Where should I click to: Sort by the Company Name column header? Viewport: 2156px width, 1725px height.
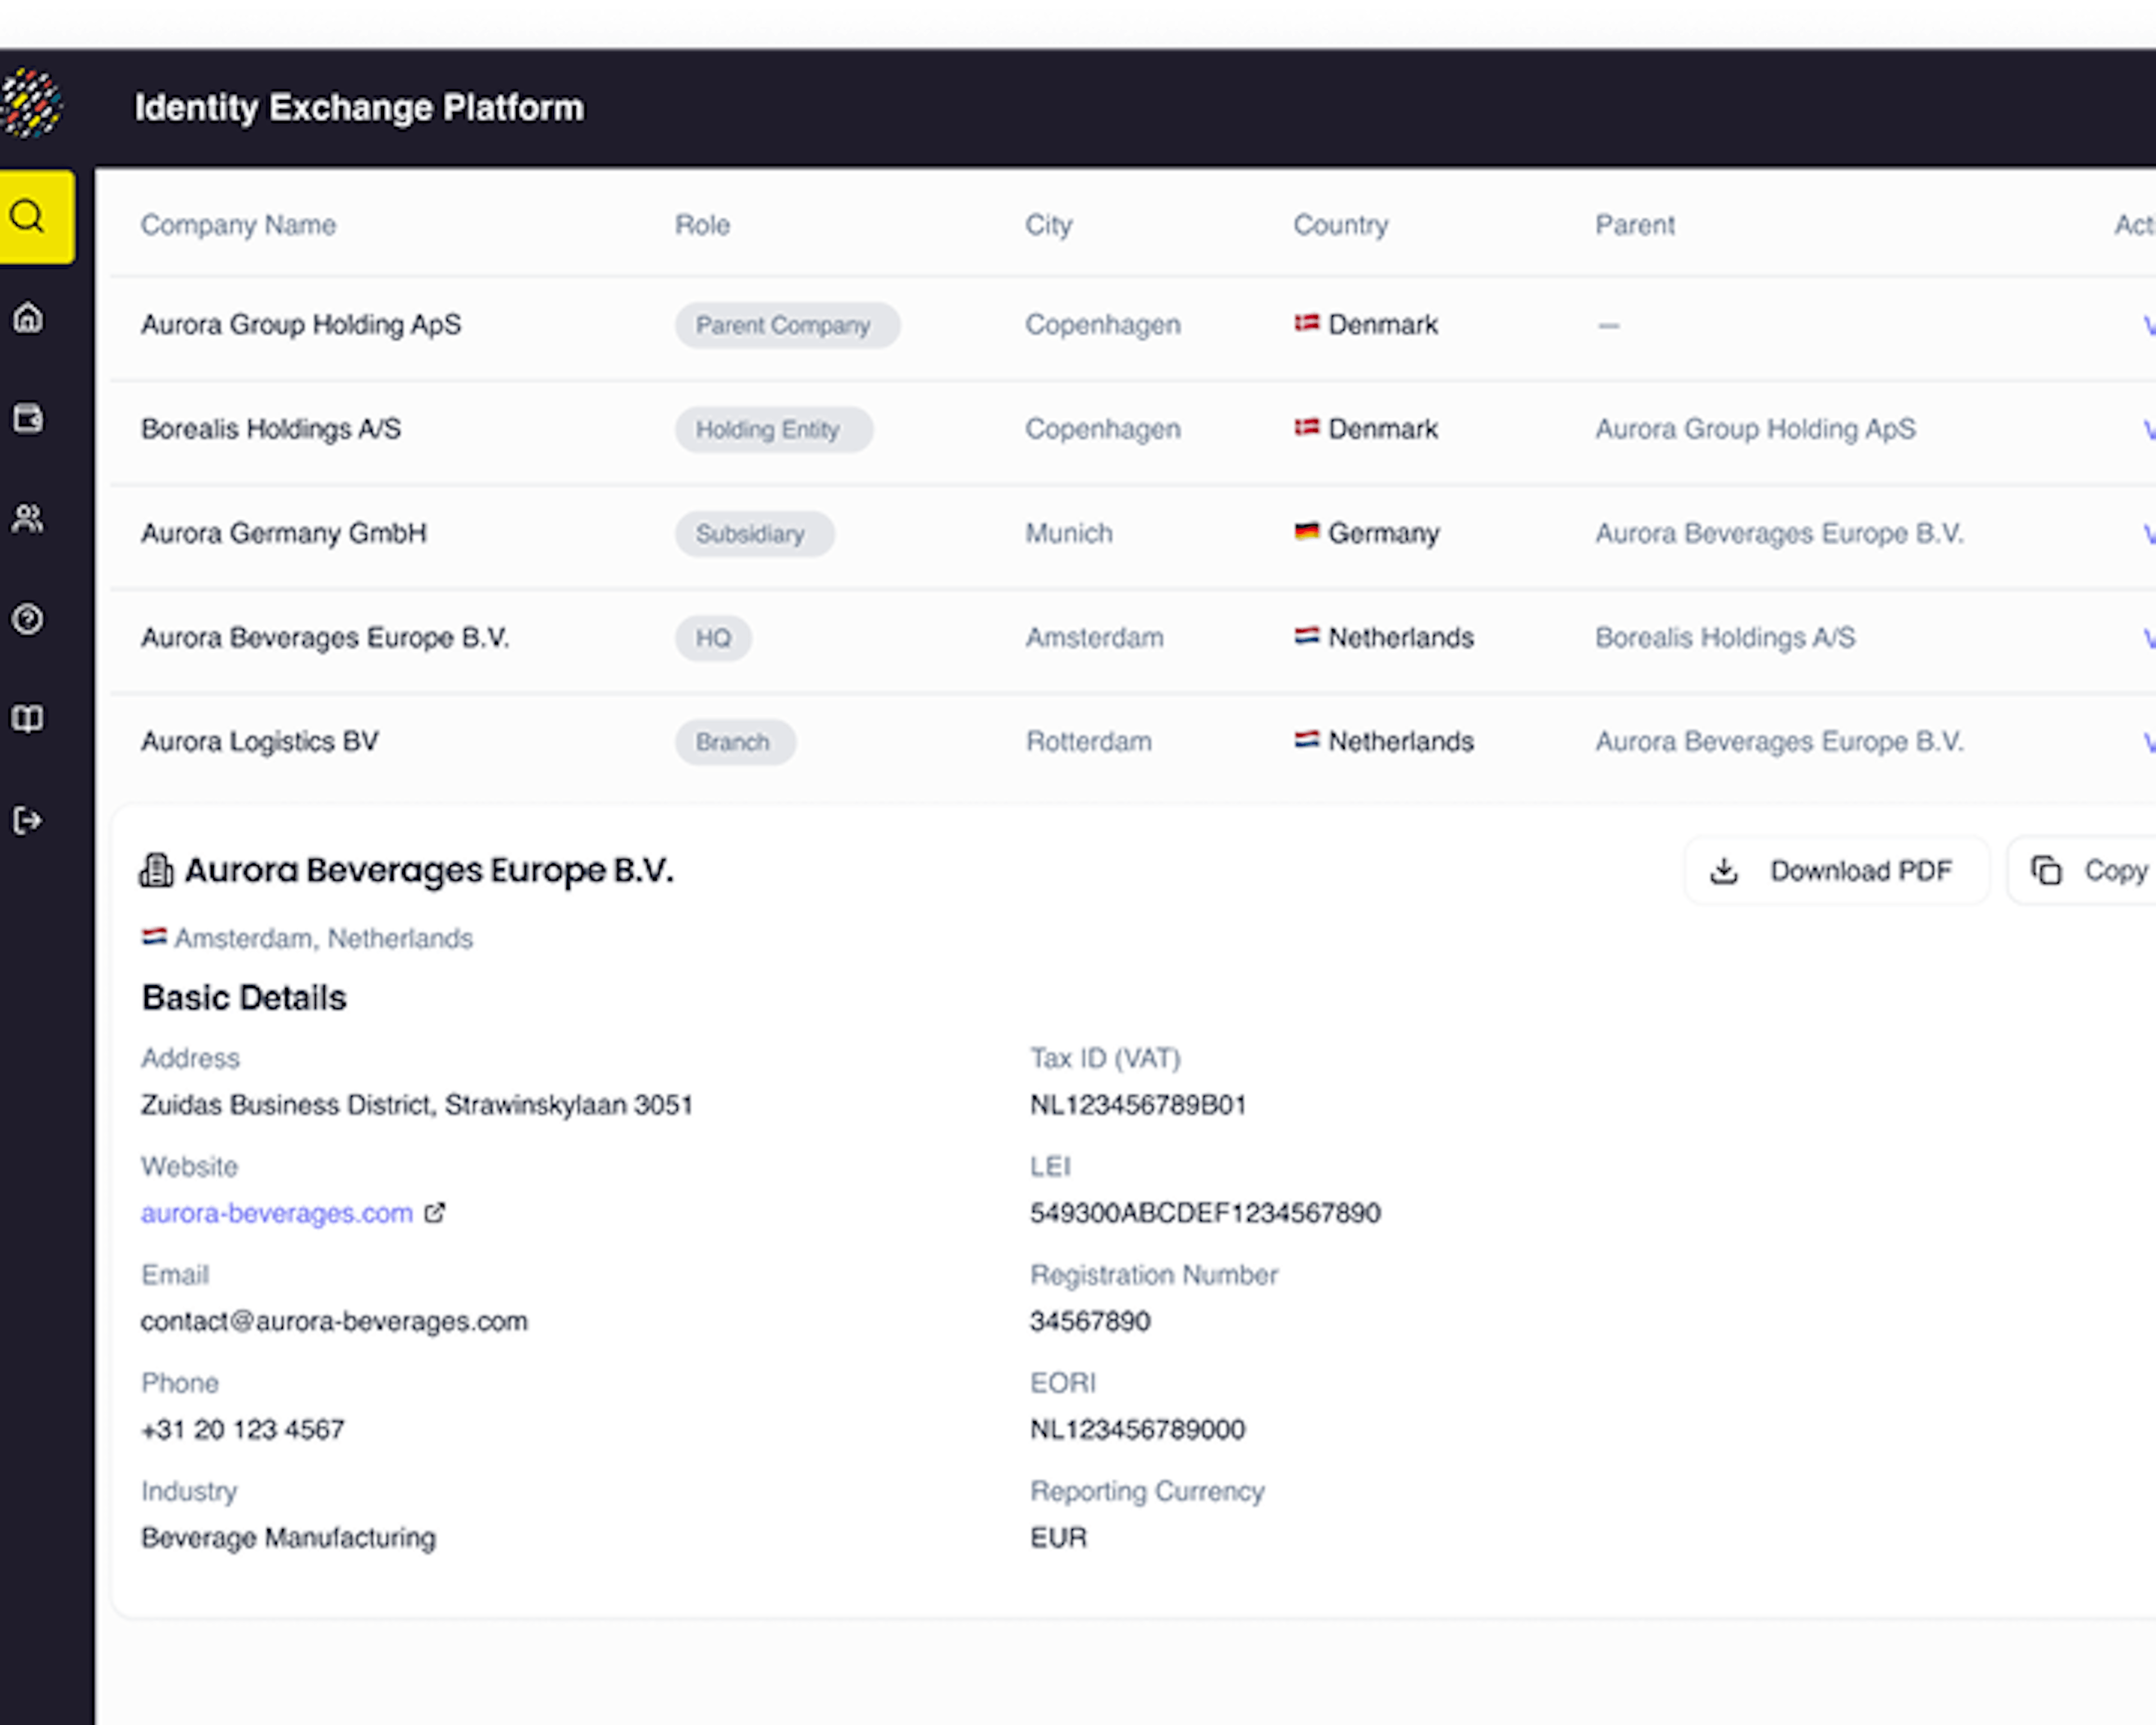click(x=238, y=225)
